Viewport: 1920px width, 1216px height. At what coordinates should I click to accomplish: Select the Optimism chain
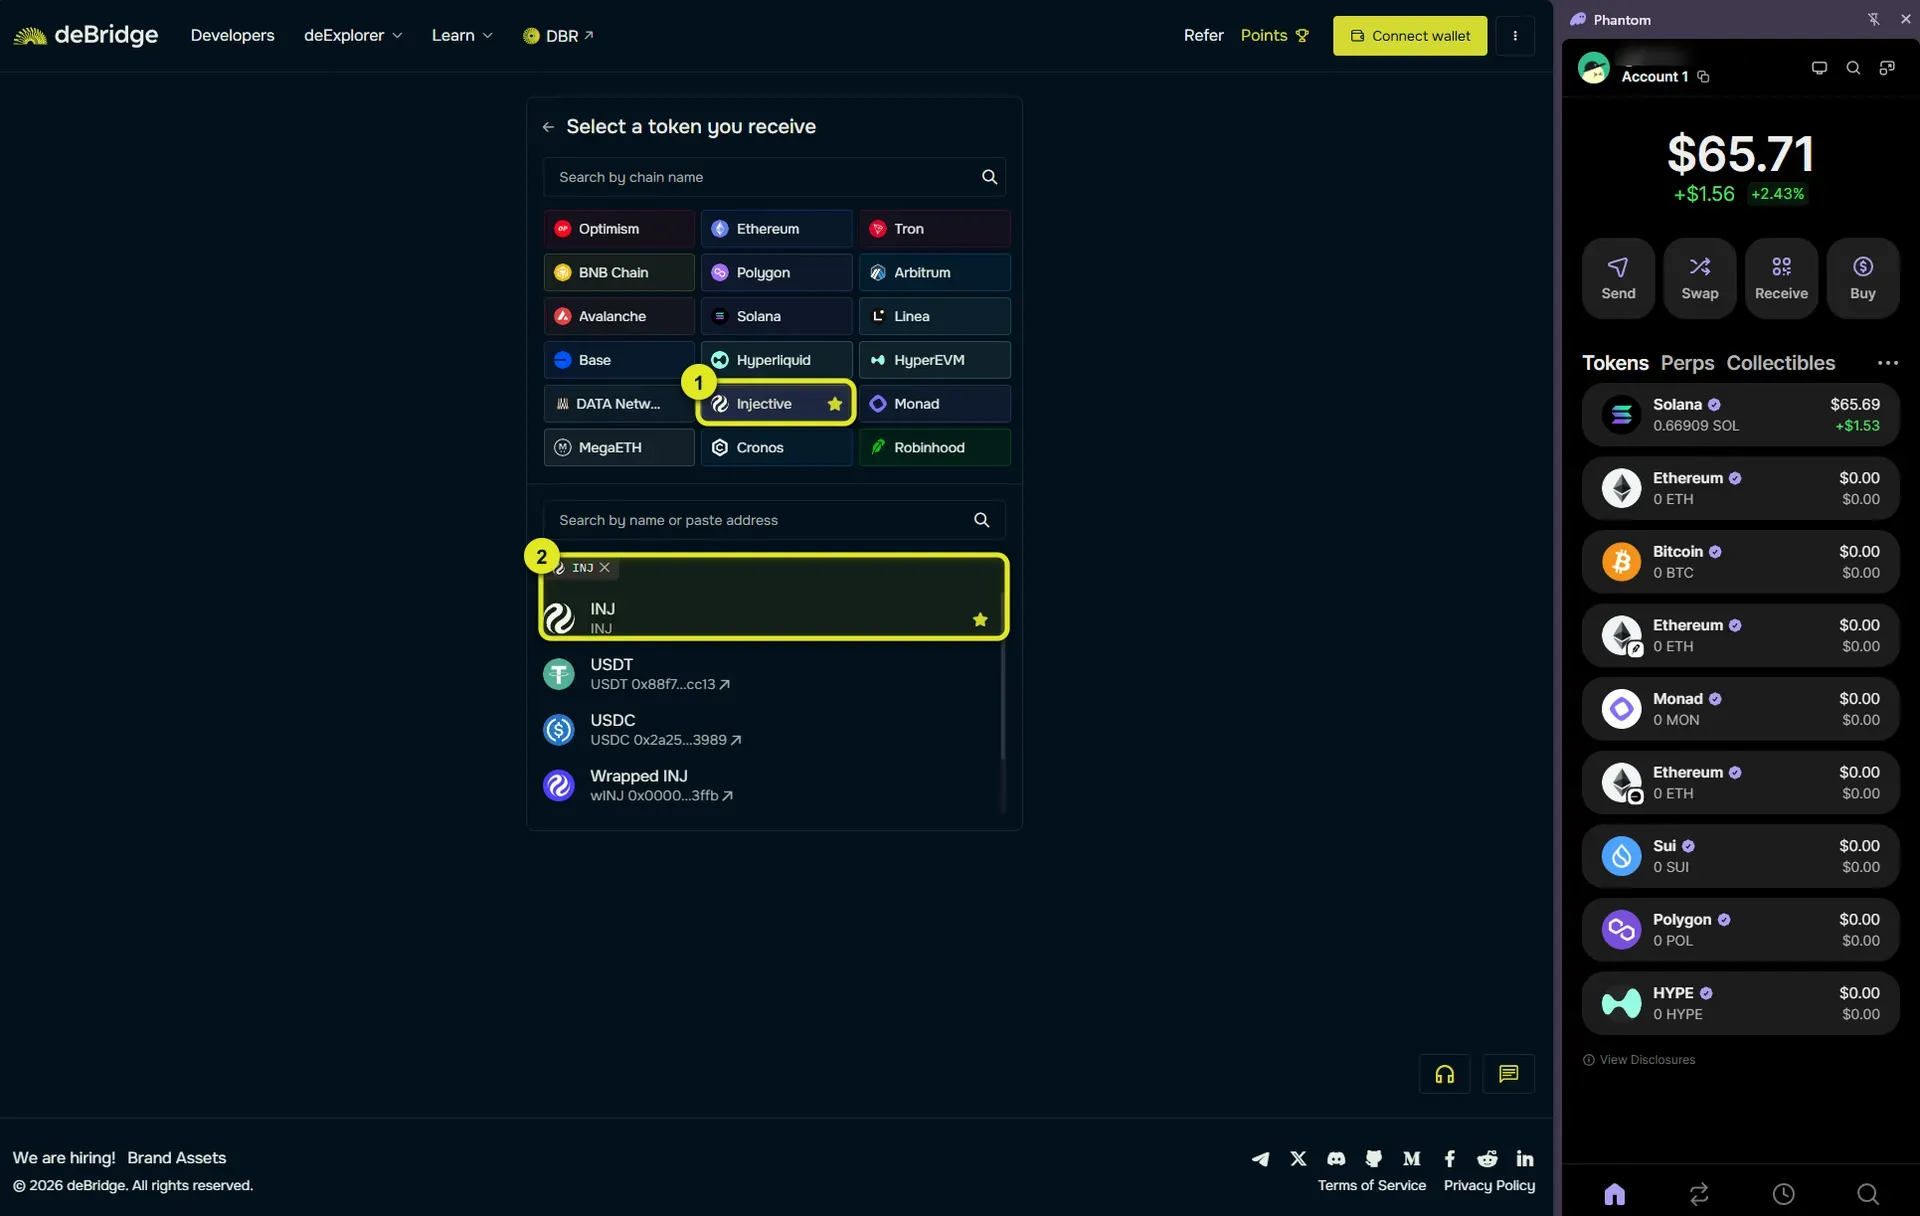coord(619,229)
